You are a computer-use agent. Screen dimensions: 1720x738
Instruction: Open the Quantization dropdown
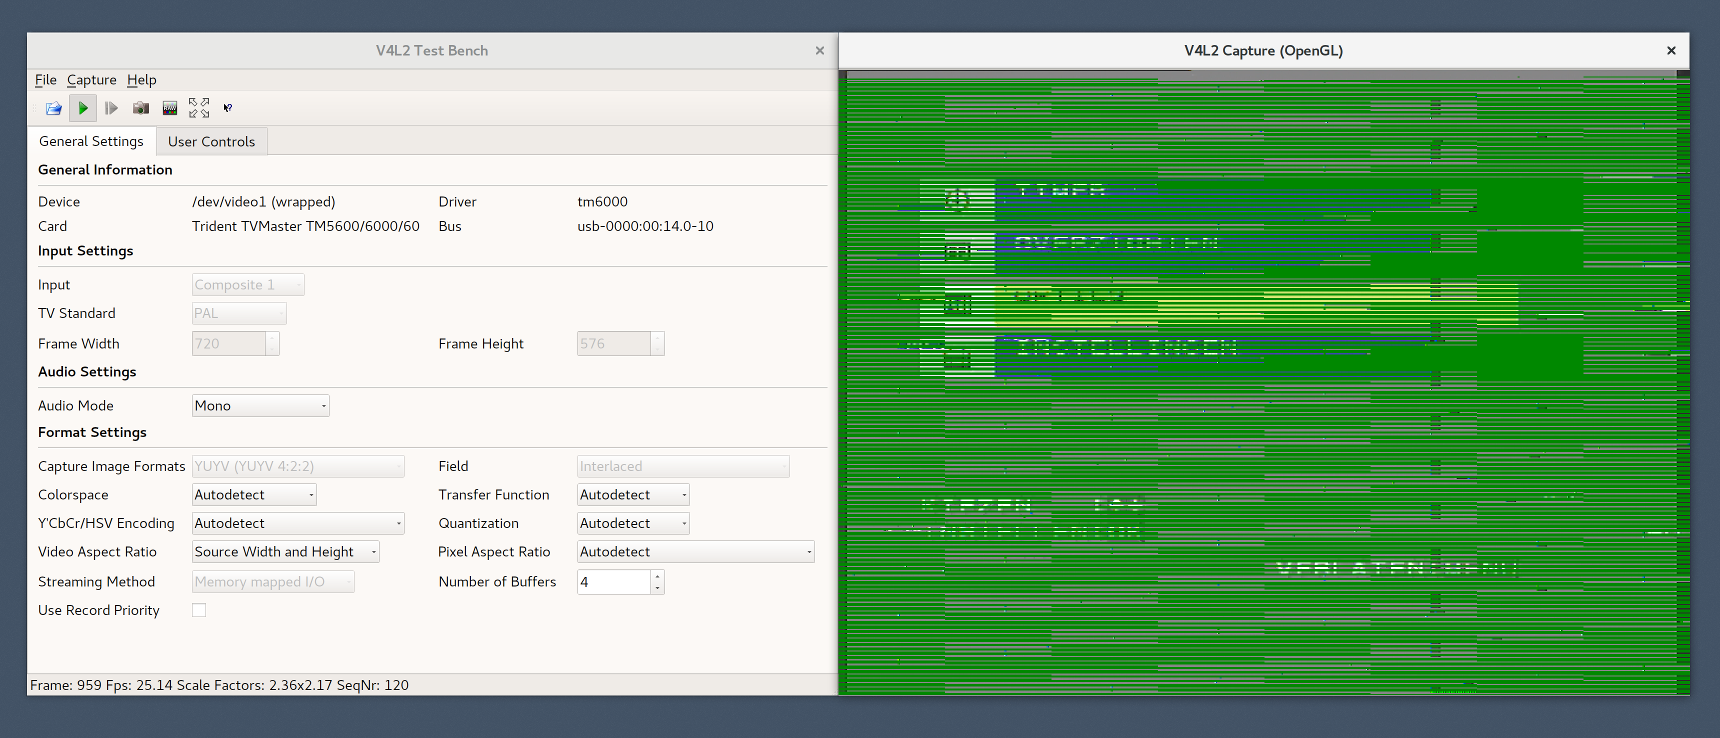pyautogui.click(x=633, y=524)
